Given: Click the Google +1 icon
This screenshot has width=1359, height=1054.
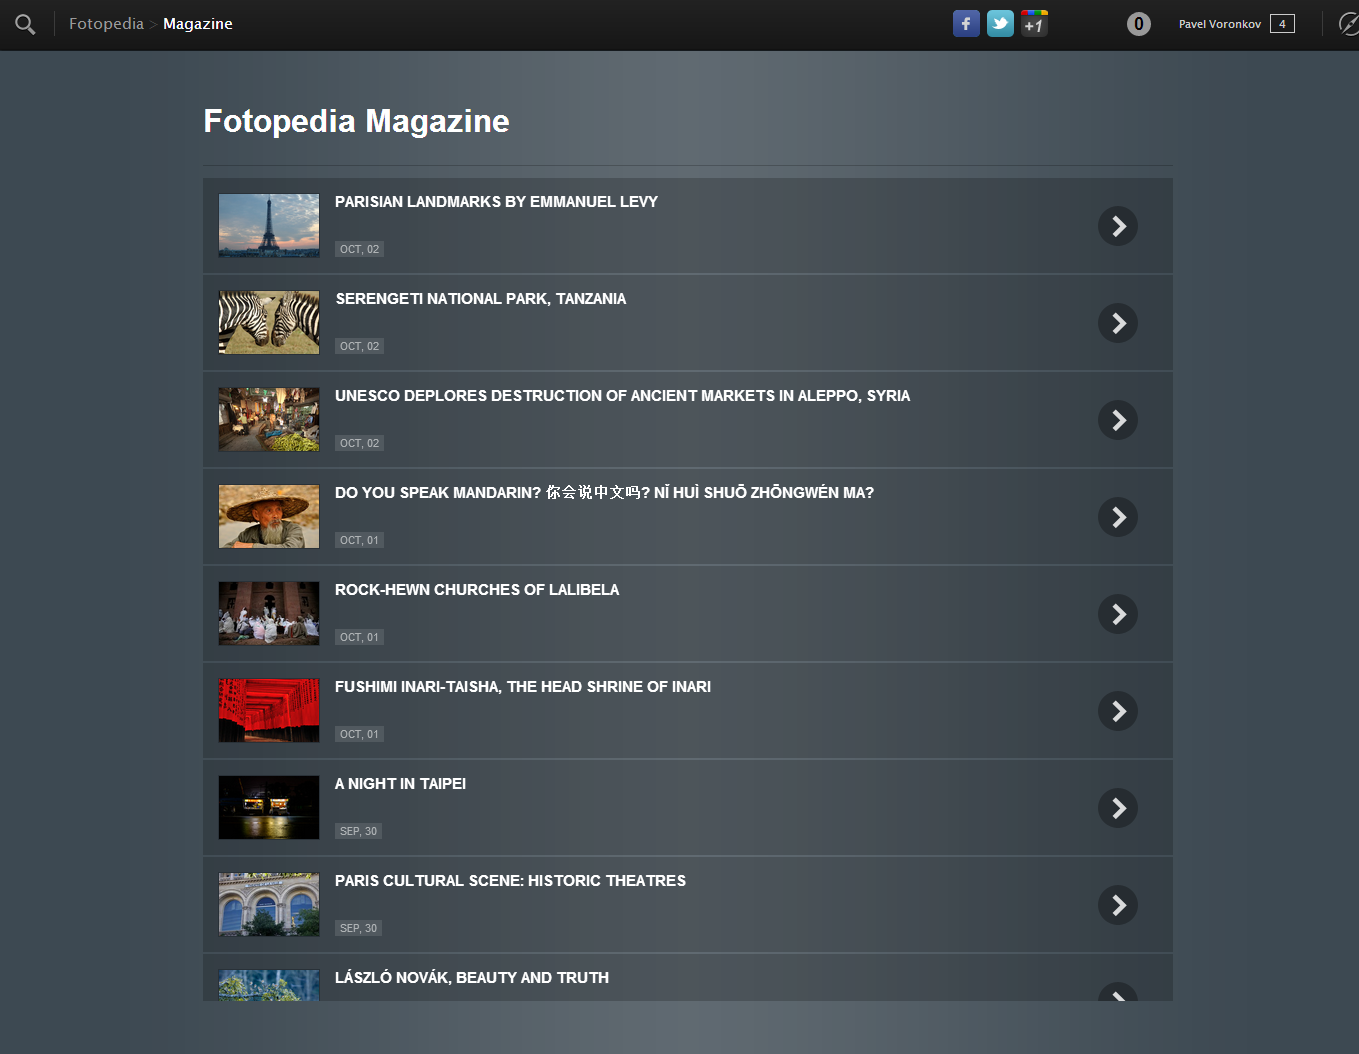Looking at the screenshot, I should 1034,24.
